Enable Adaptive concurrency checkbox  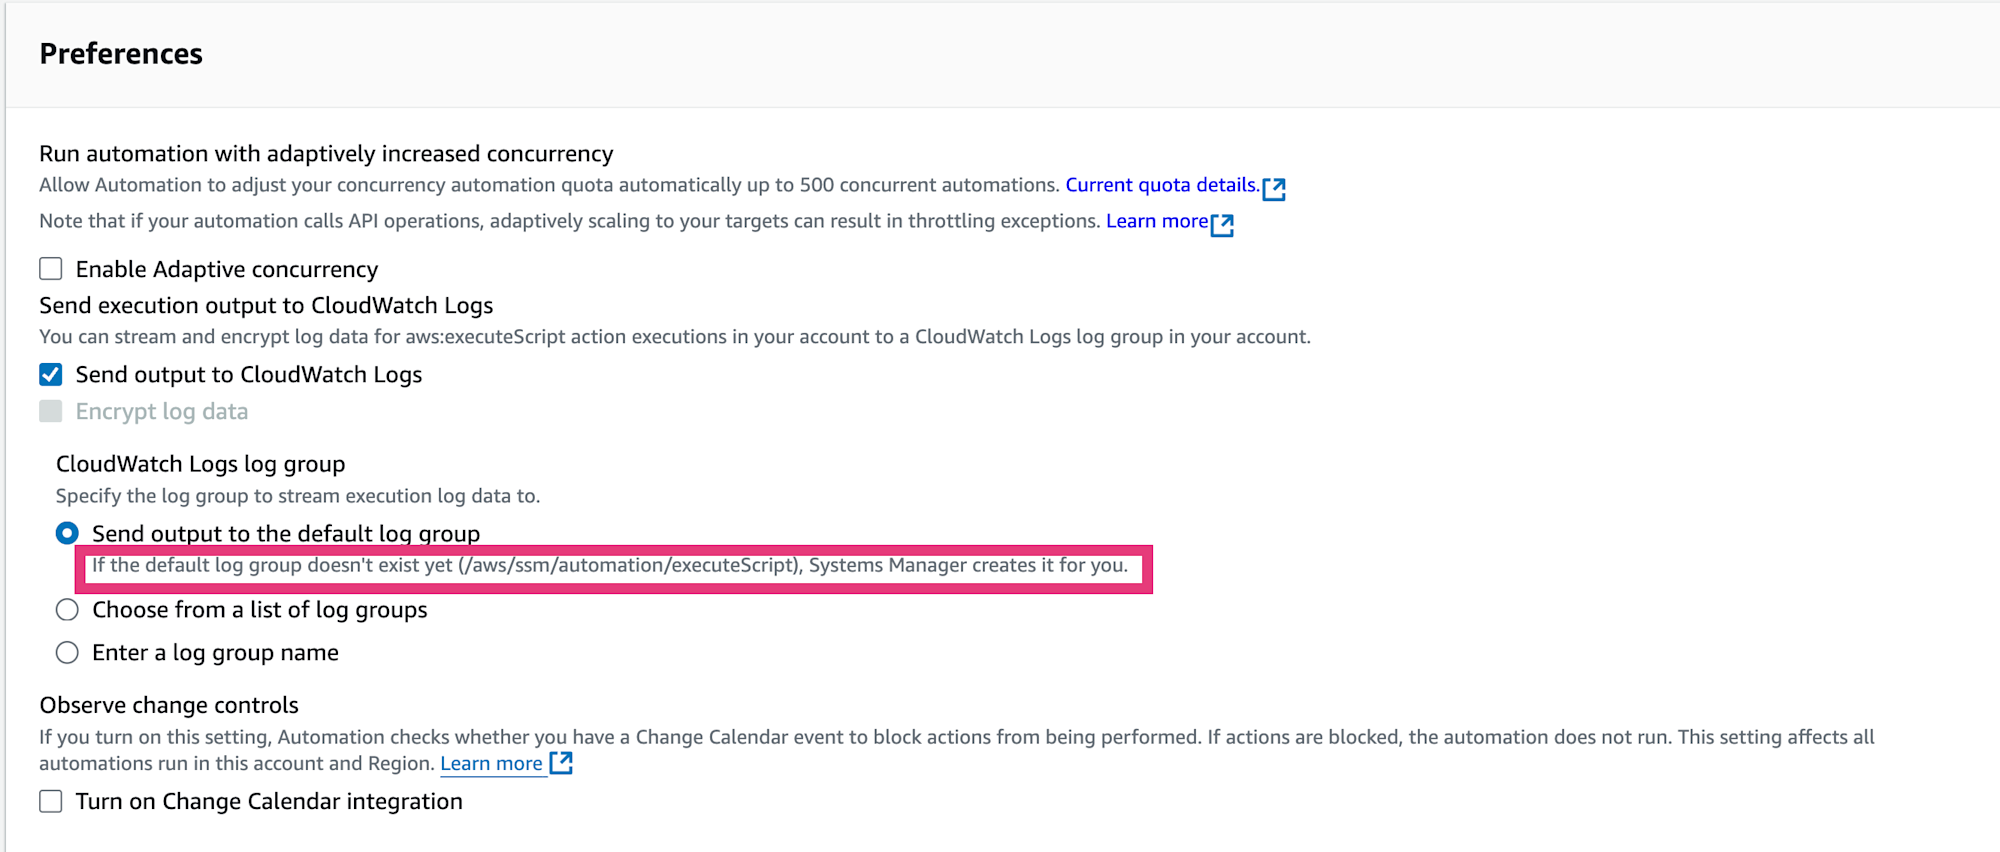[51, 269]
